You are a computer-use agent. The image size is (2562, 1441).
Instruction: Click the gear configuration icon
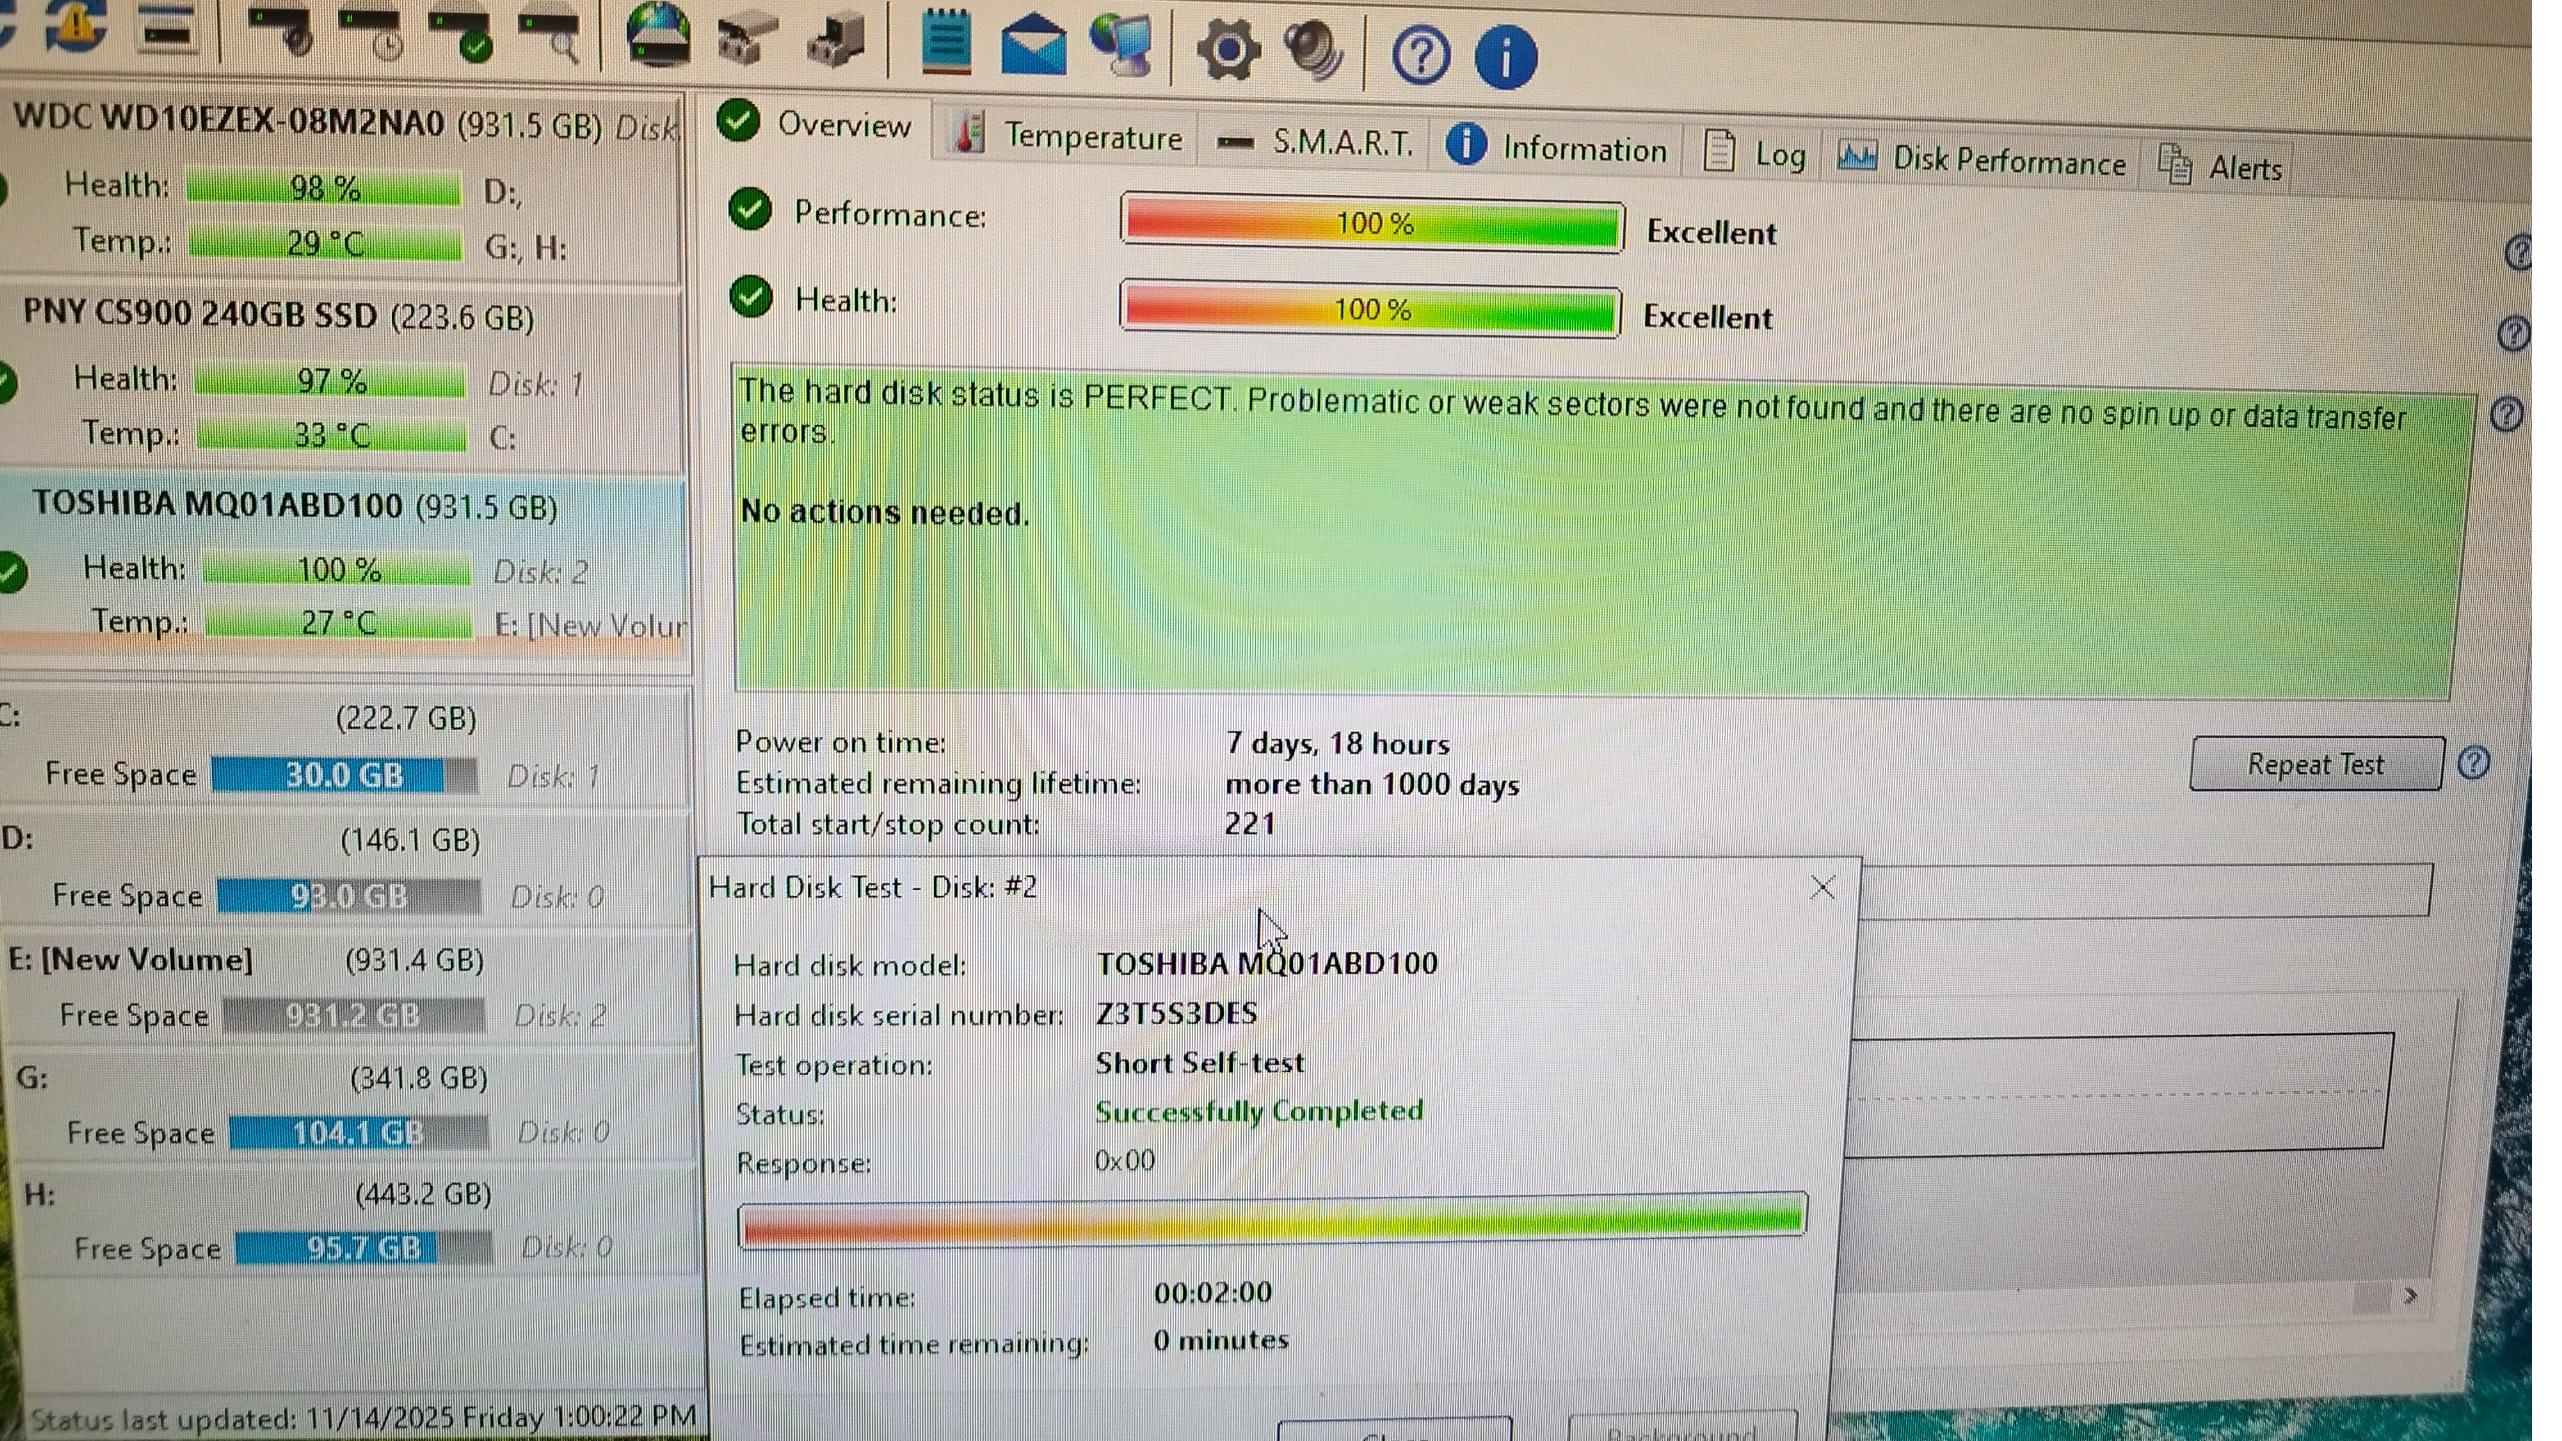(1228, 50)
